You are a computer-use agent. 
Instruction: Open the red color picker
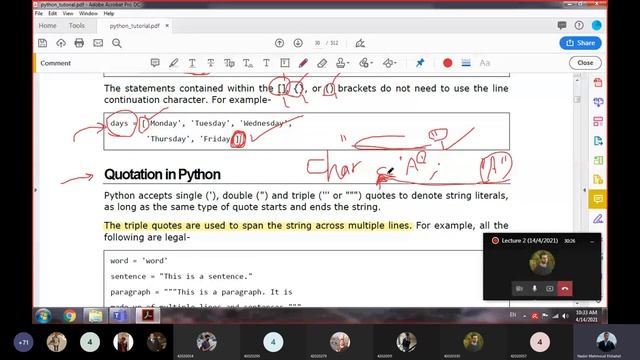pos(447,63)
